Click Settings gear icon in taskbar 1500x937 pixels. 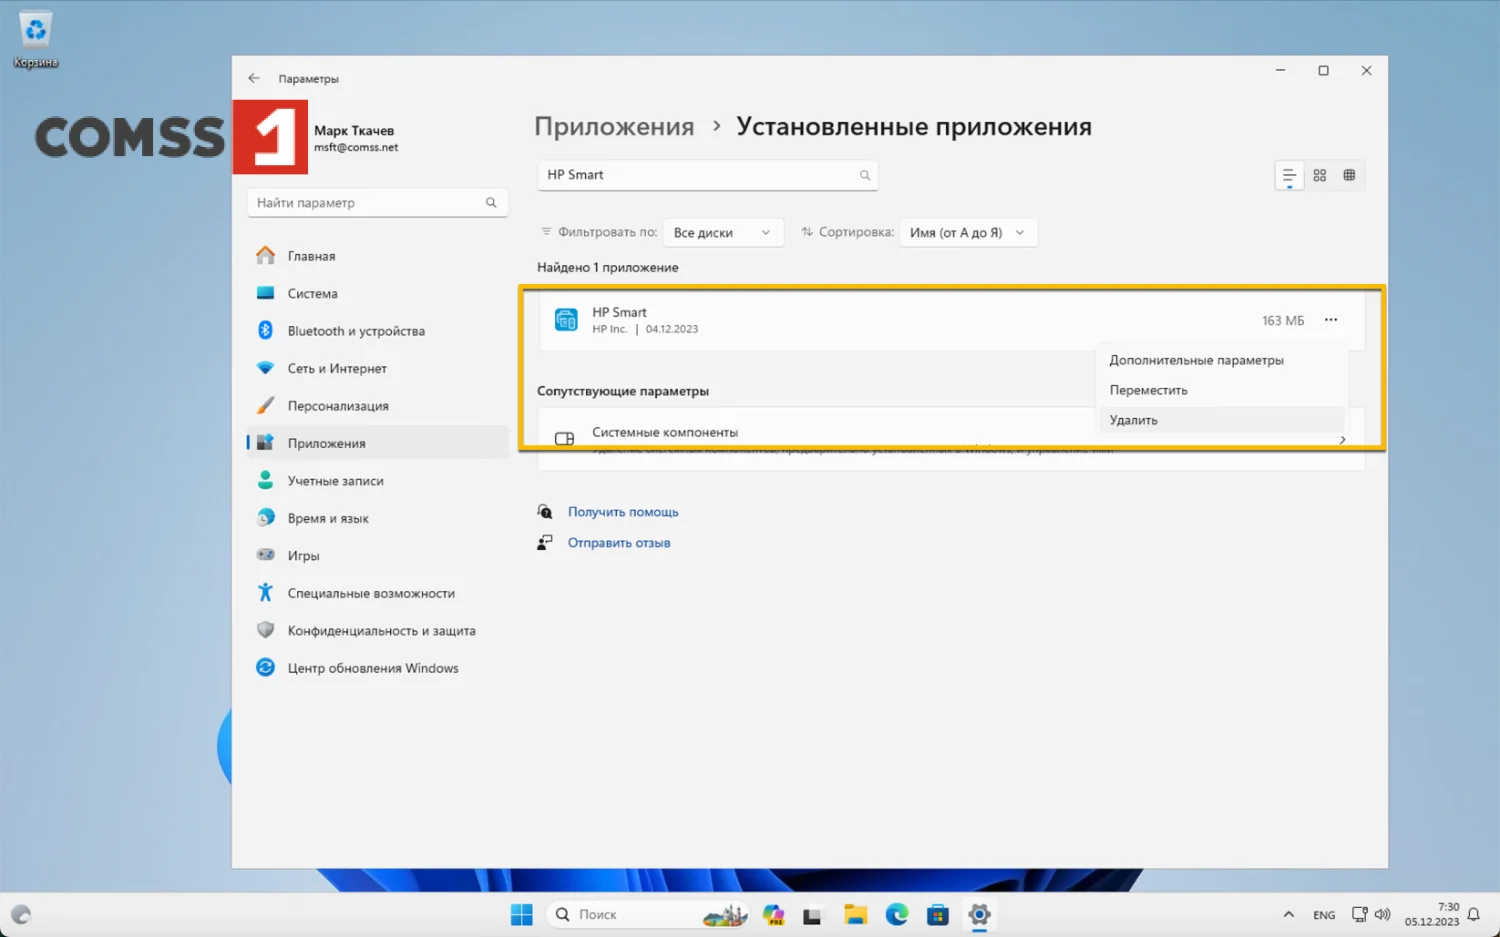(x=979, y=915)
